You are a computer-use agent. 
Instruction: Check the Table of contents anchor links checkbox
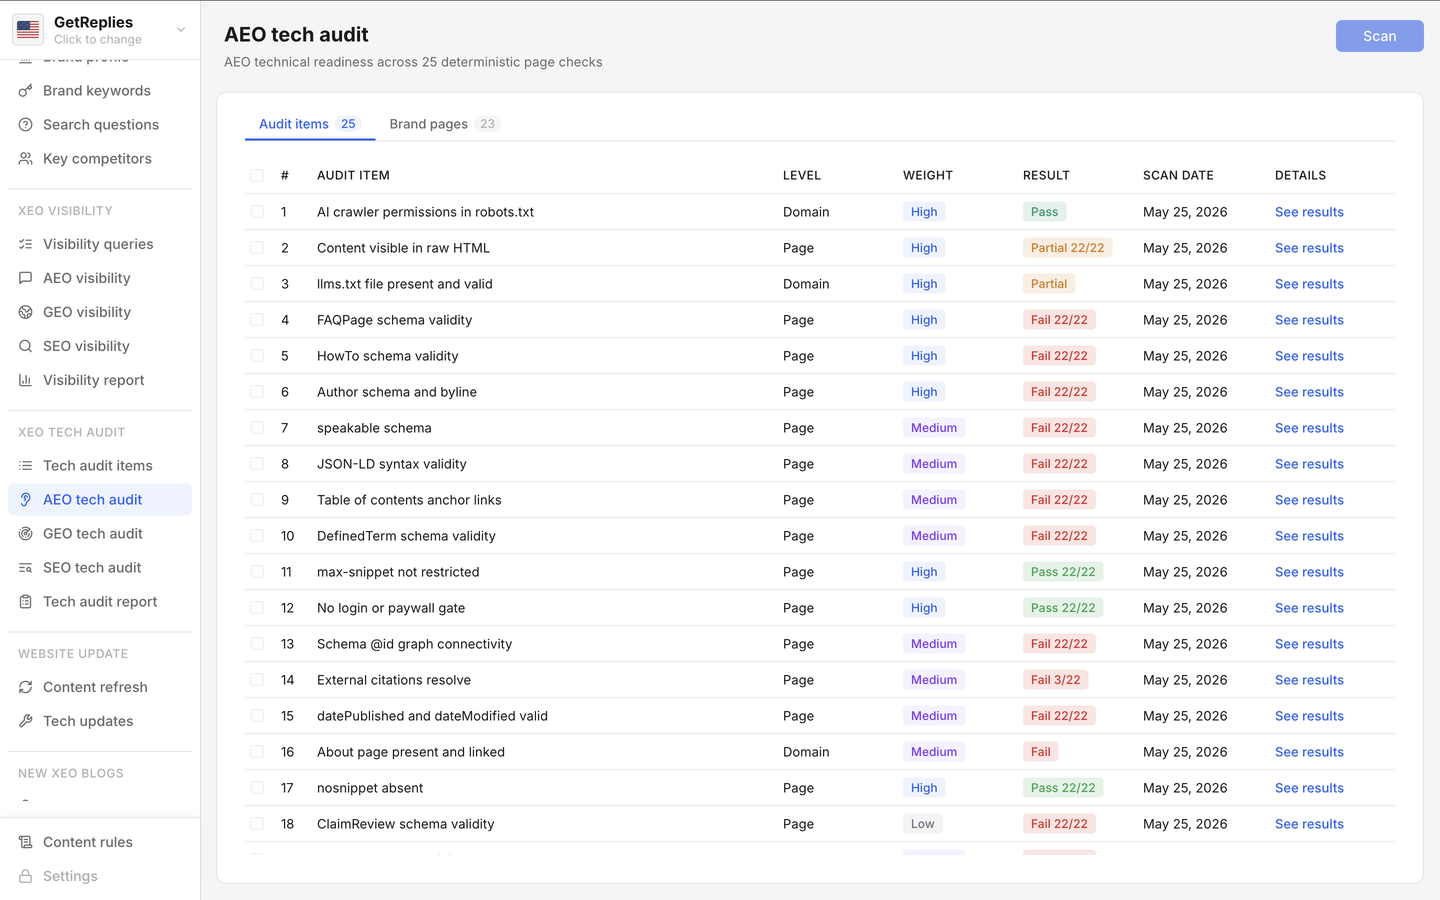pos(257,500)
